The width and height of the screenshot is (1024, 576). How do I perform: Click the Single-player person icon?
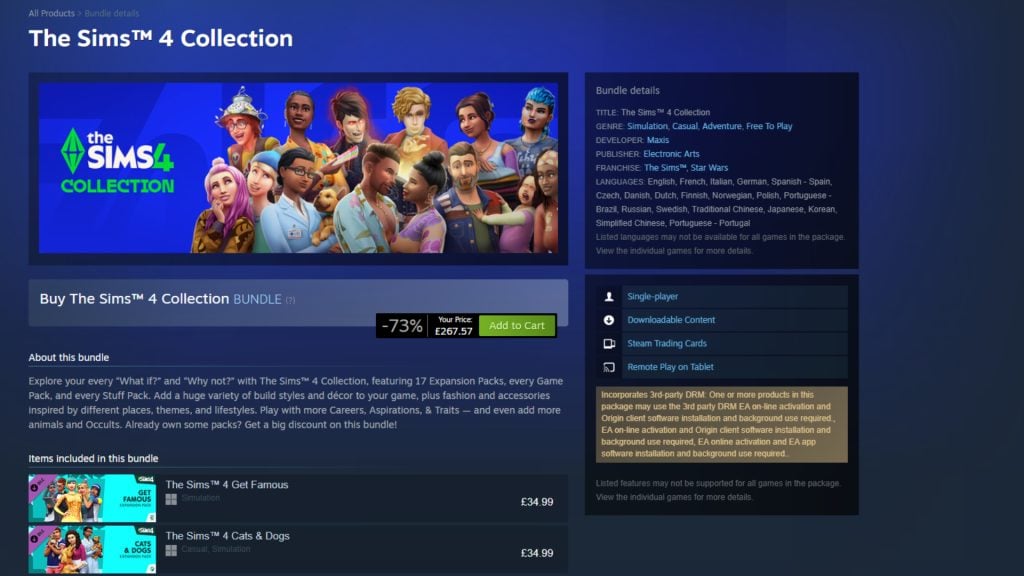pos(609,296)
